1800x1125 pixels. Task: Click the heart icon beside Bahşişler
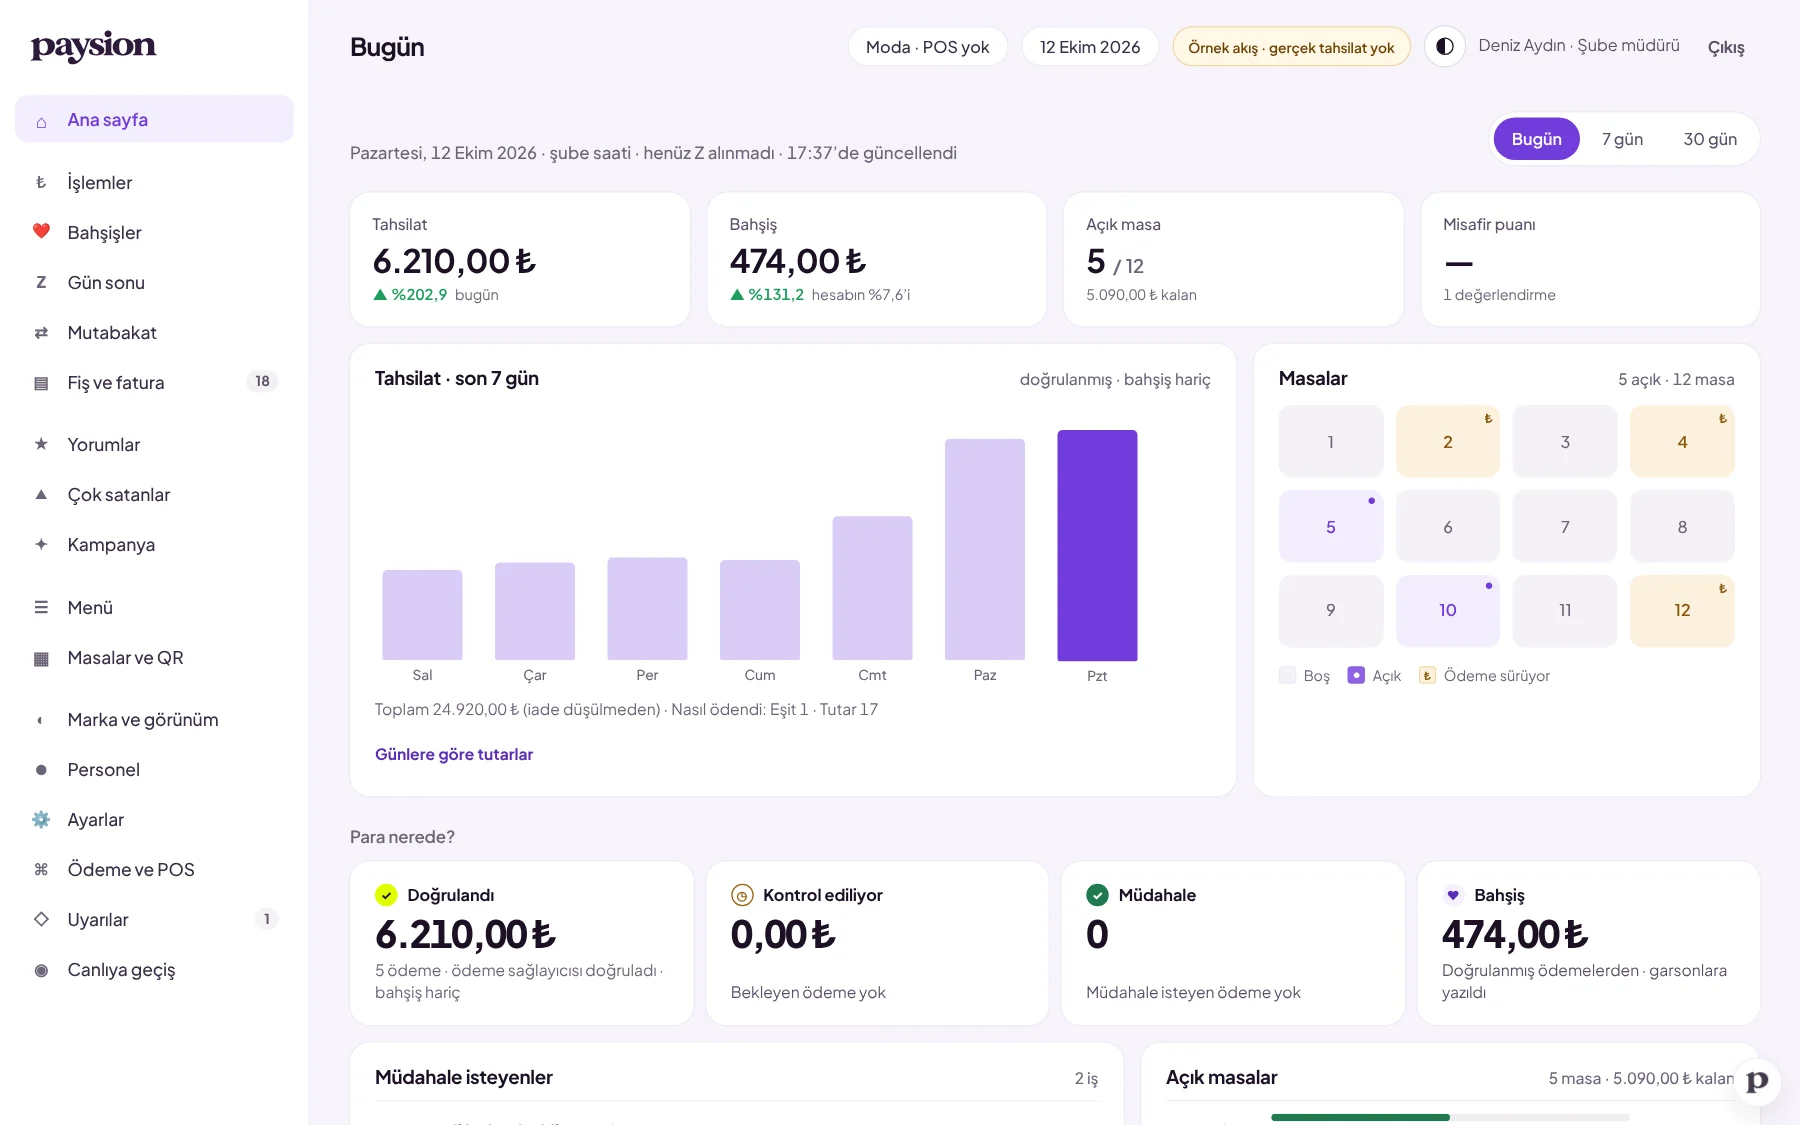41,232
